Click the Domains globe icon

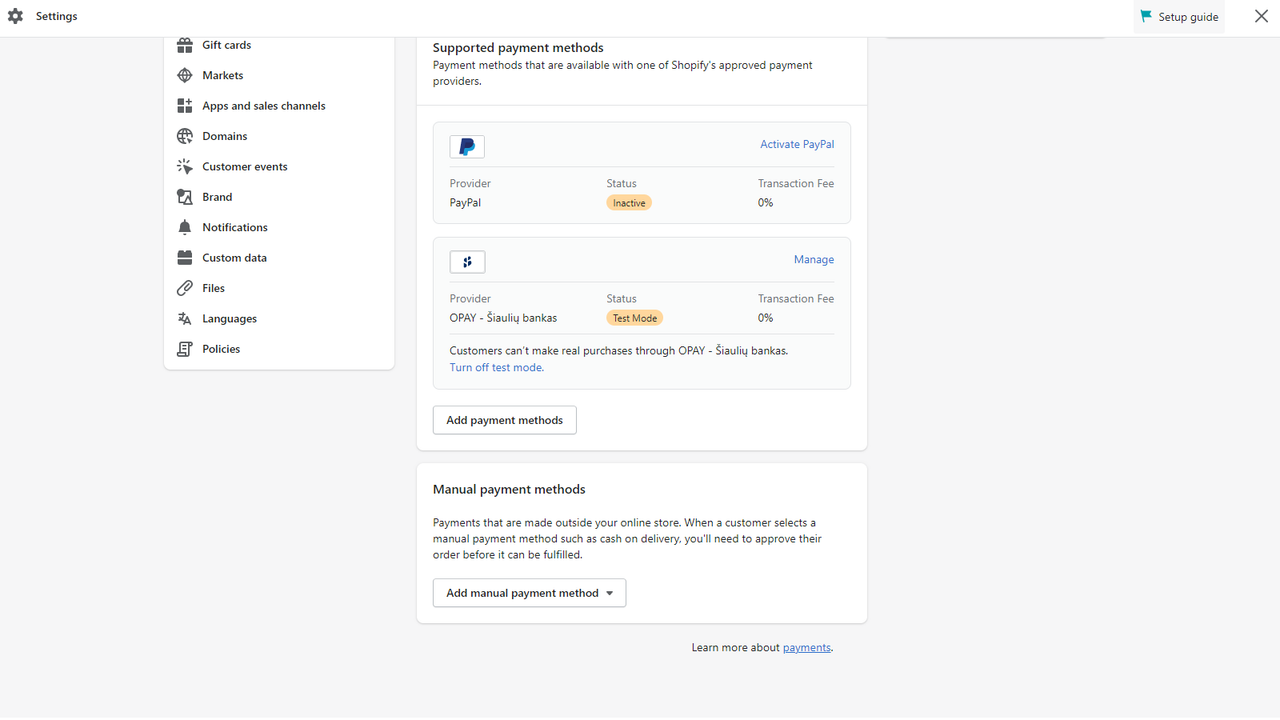pyautogui.click(x=185, y=136)
